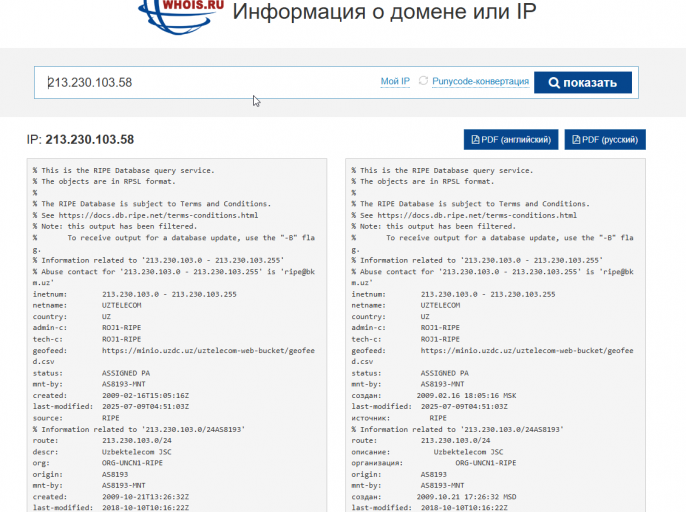Click source: RIPE line in left panel

pos(76,418)
